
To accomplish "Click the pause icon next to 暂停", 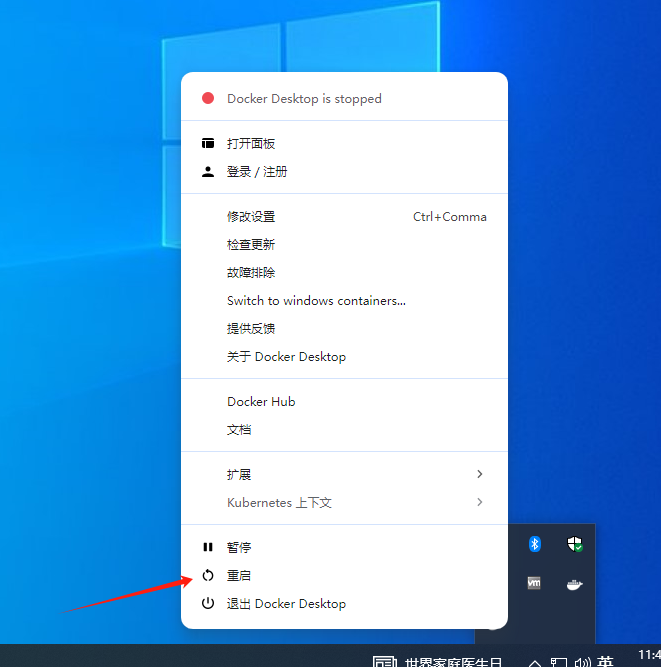I will coord(208,547).
